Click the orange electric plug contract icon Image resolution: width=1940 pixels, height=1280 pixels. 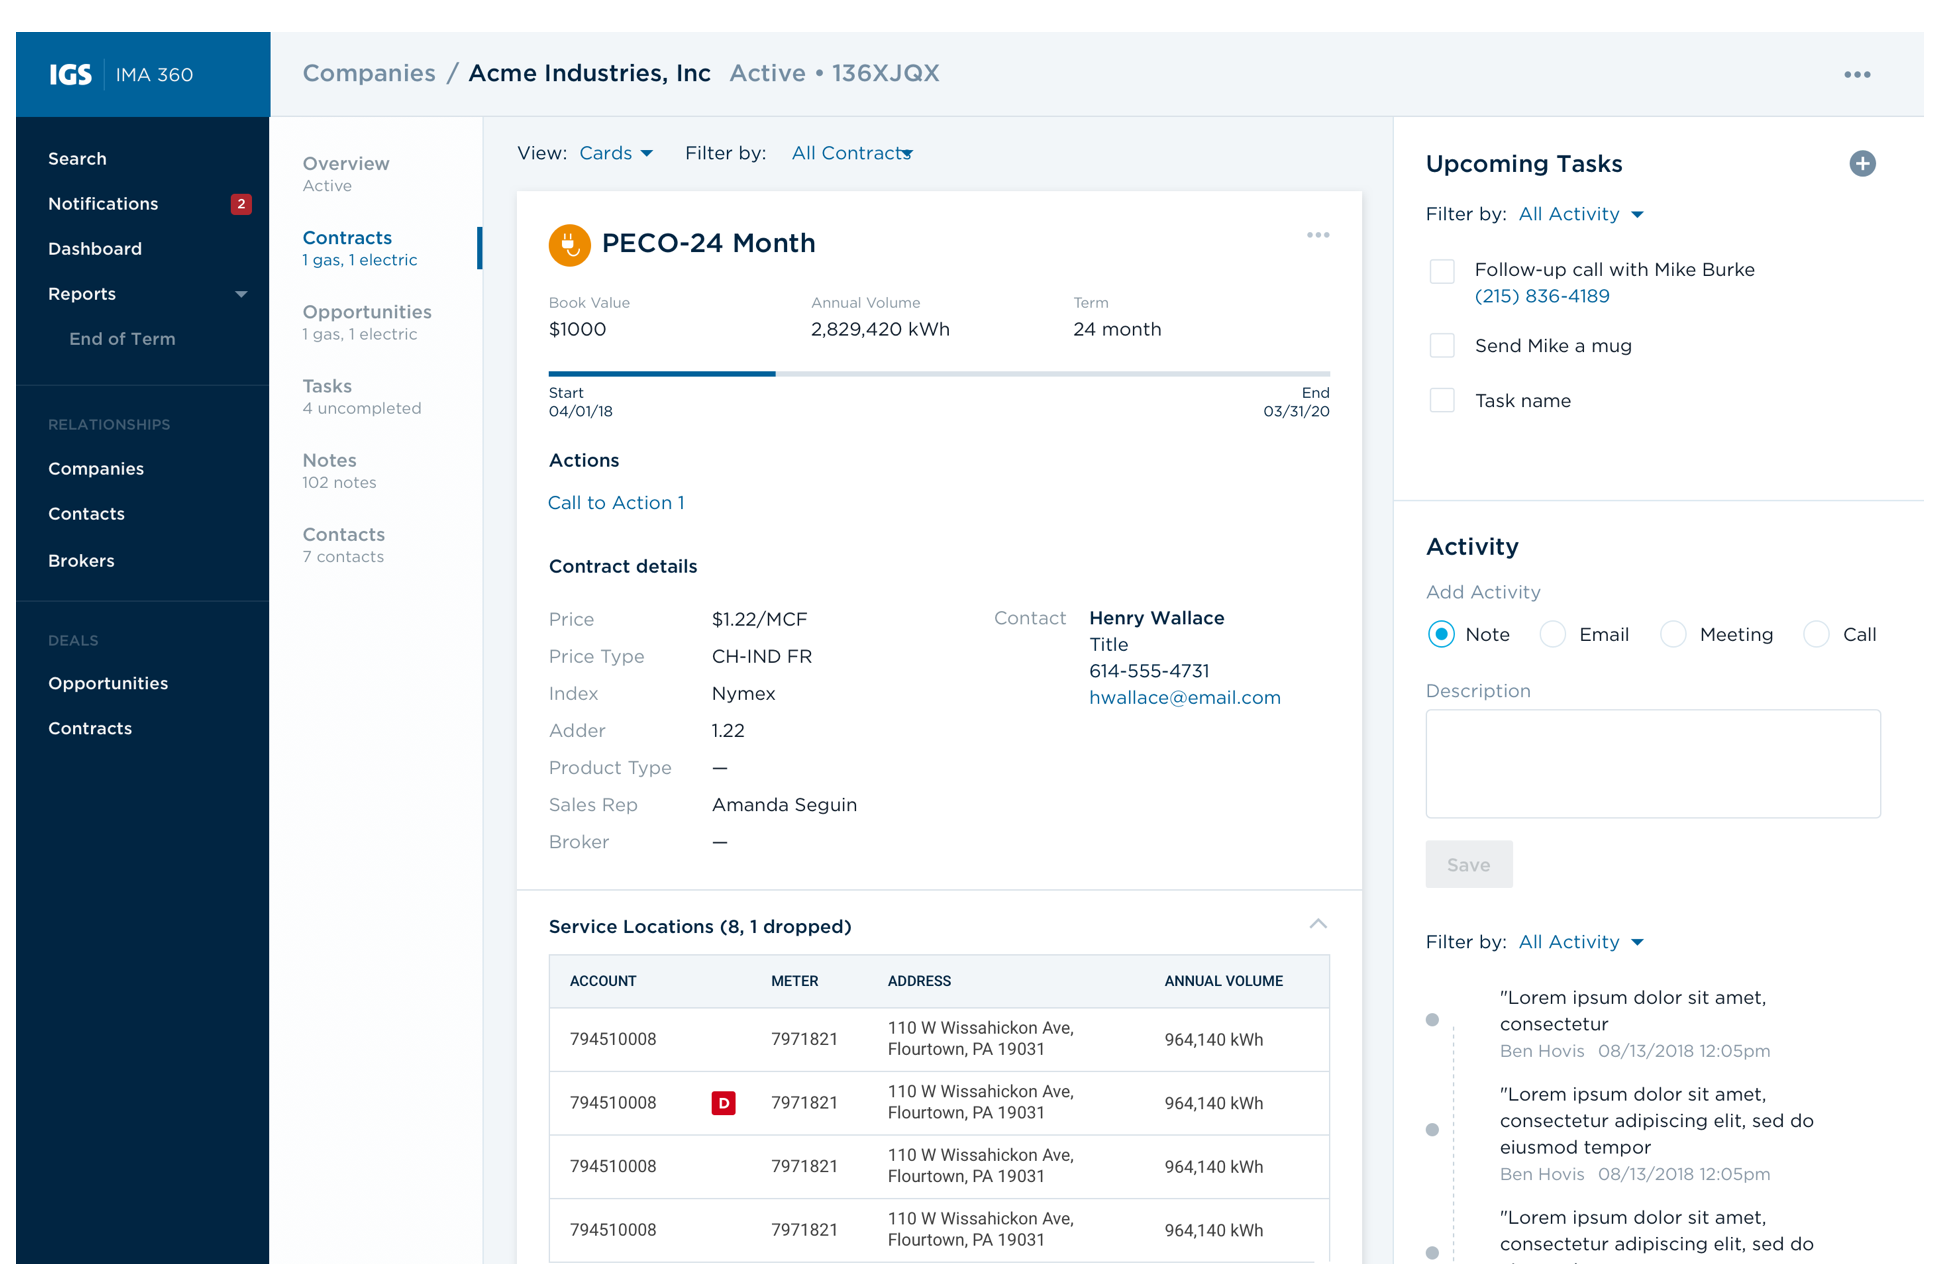pyautogui.click(x=569, y=244)
